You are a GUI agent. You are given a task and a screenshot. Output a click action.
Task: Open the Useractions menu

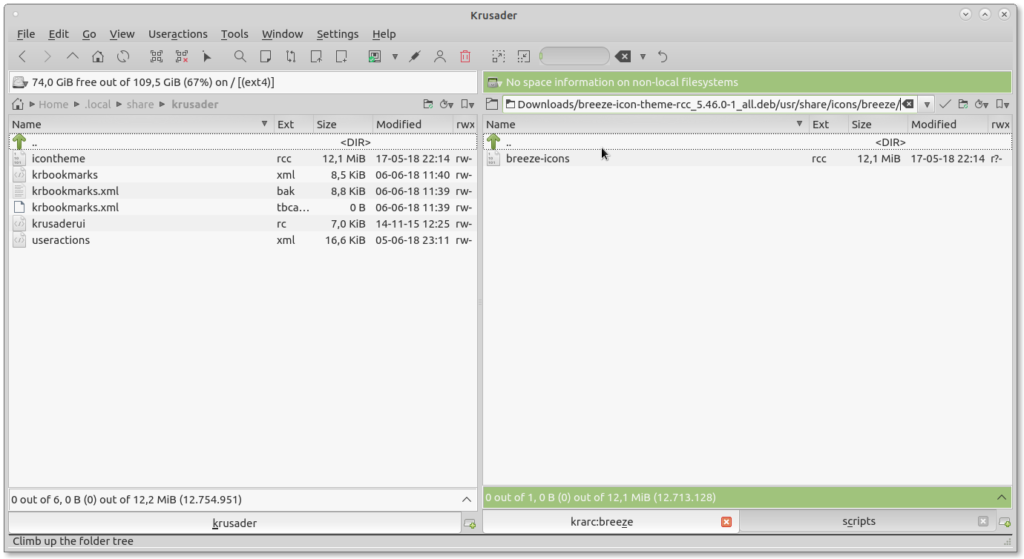point(178,34)
